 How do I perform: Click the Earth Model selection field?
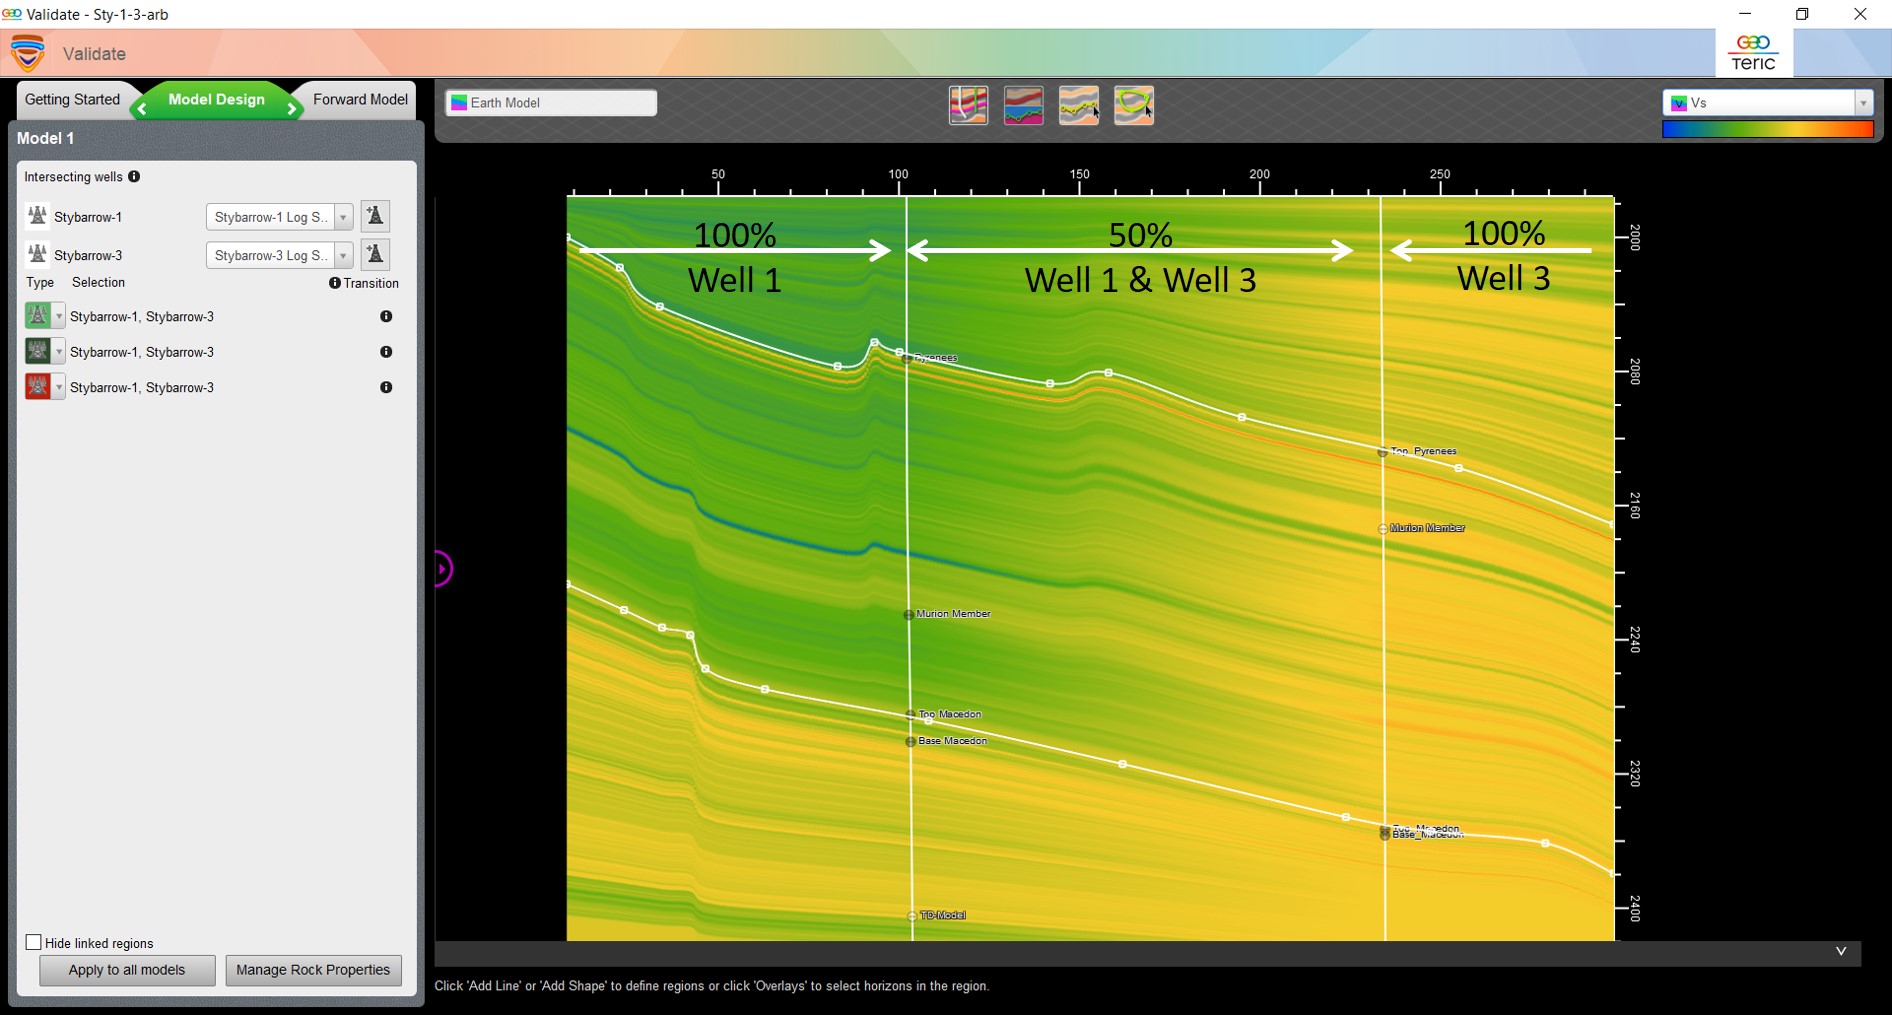coord(551,103)
